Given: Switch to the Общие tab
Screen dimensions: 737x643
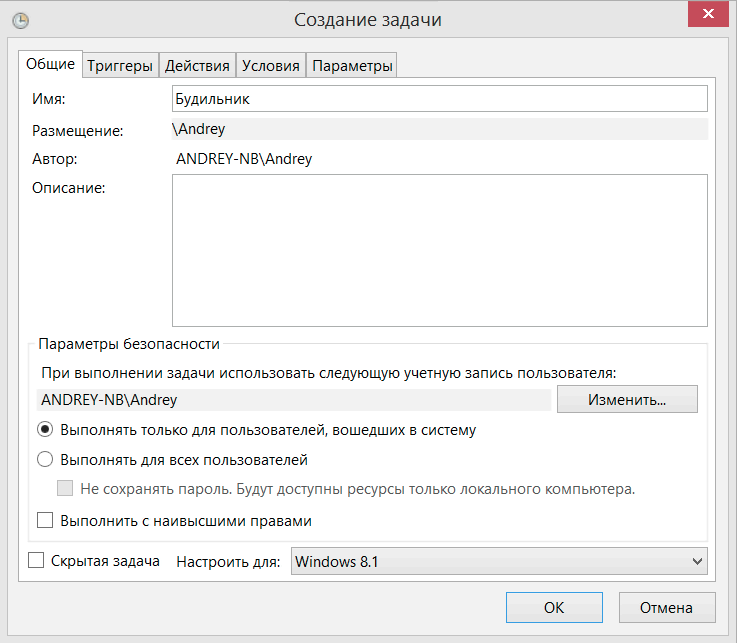Looking at the screenshot, I should [50, 65].
